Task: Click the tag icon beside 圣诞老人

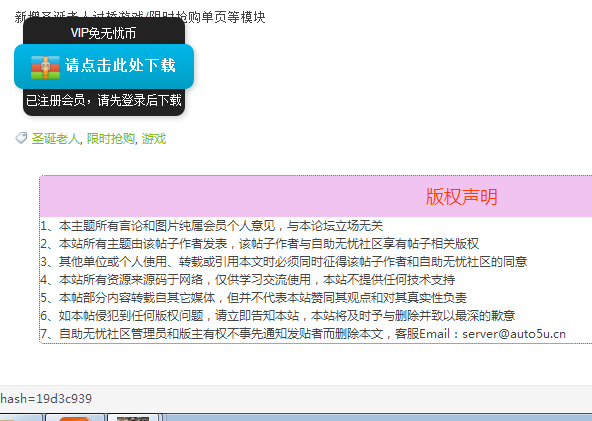Action: click(21, 138)
